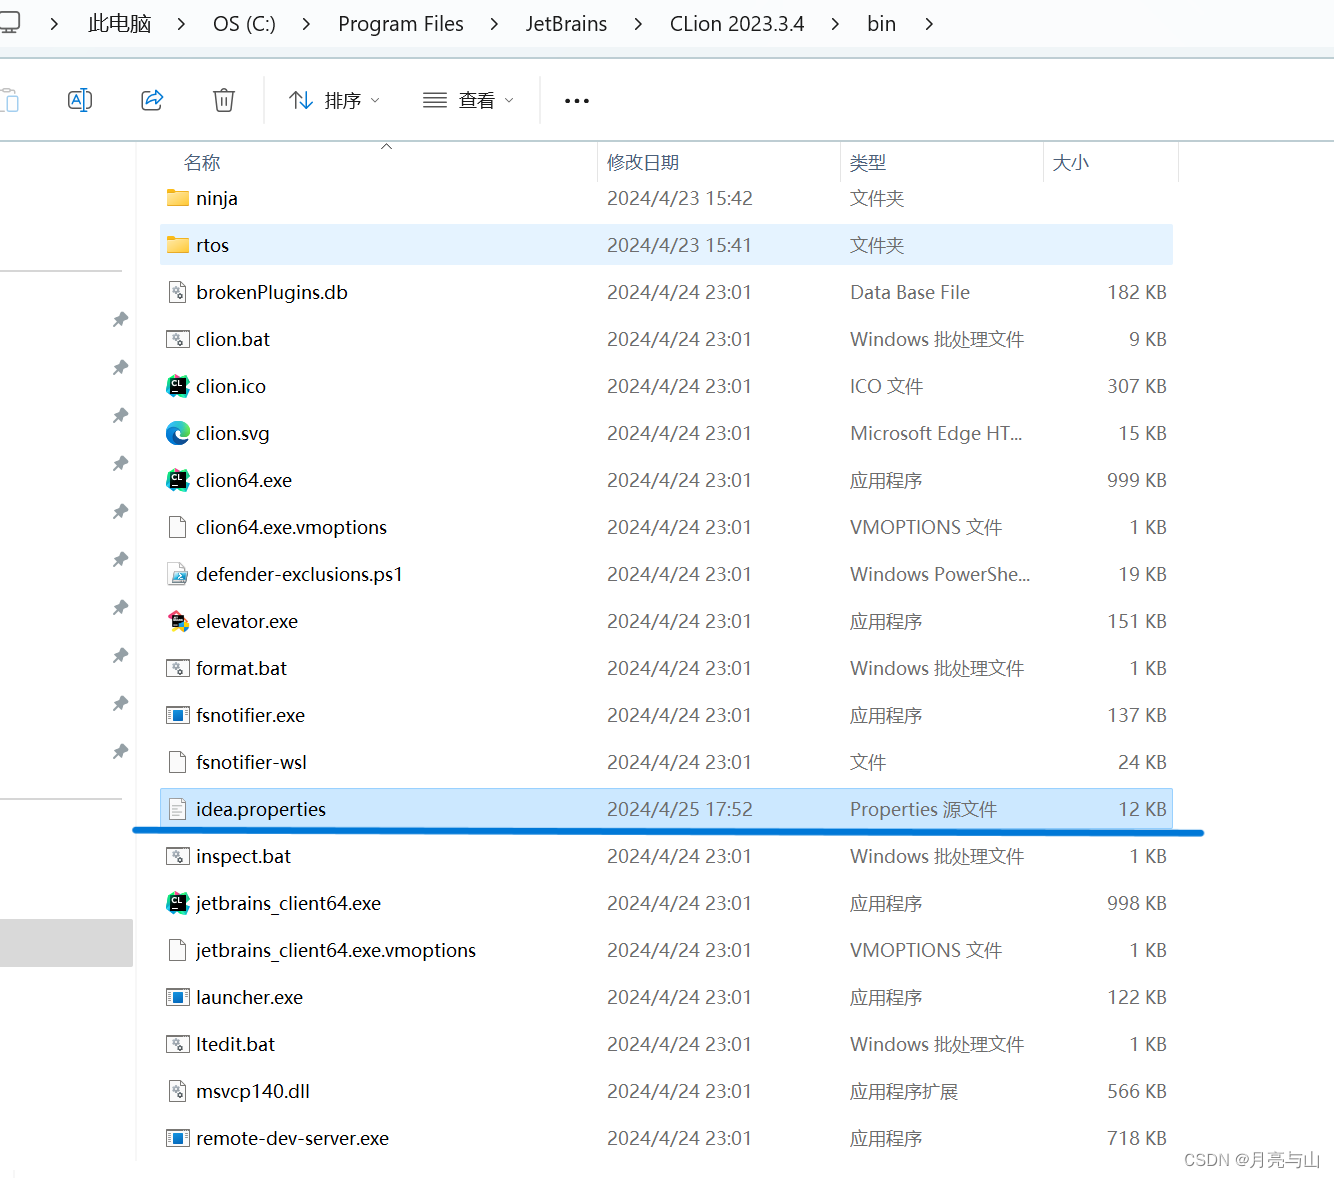Click the 999 KB size cell
The image size is (1334, 1178).
(1137, 480)
